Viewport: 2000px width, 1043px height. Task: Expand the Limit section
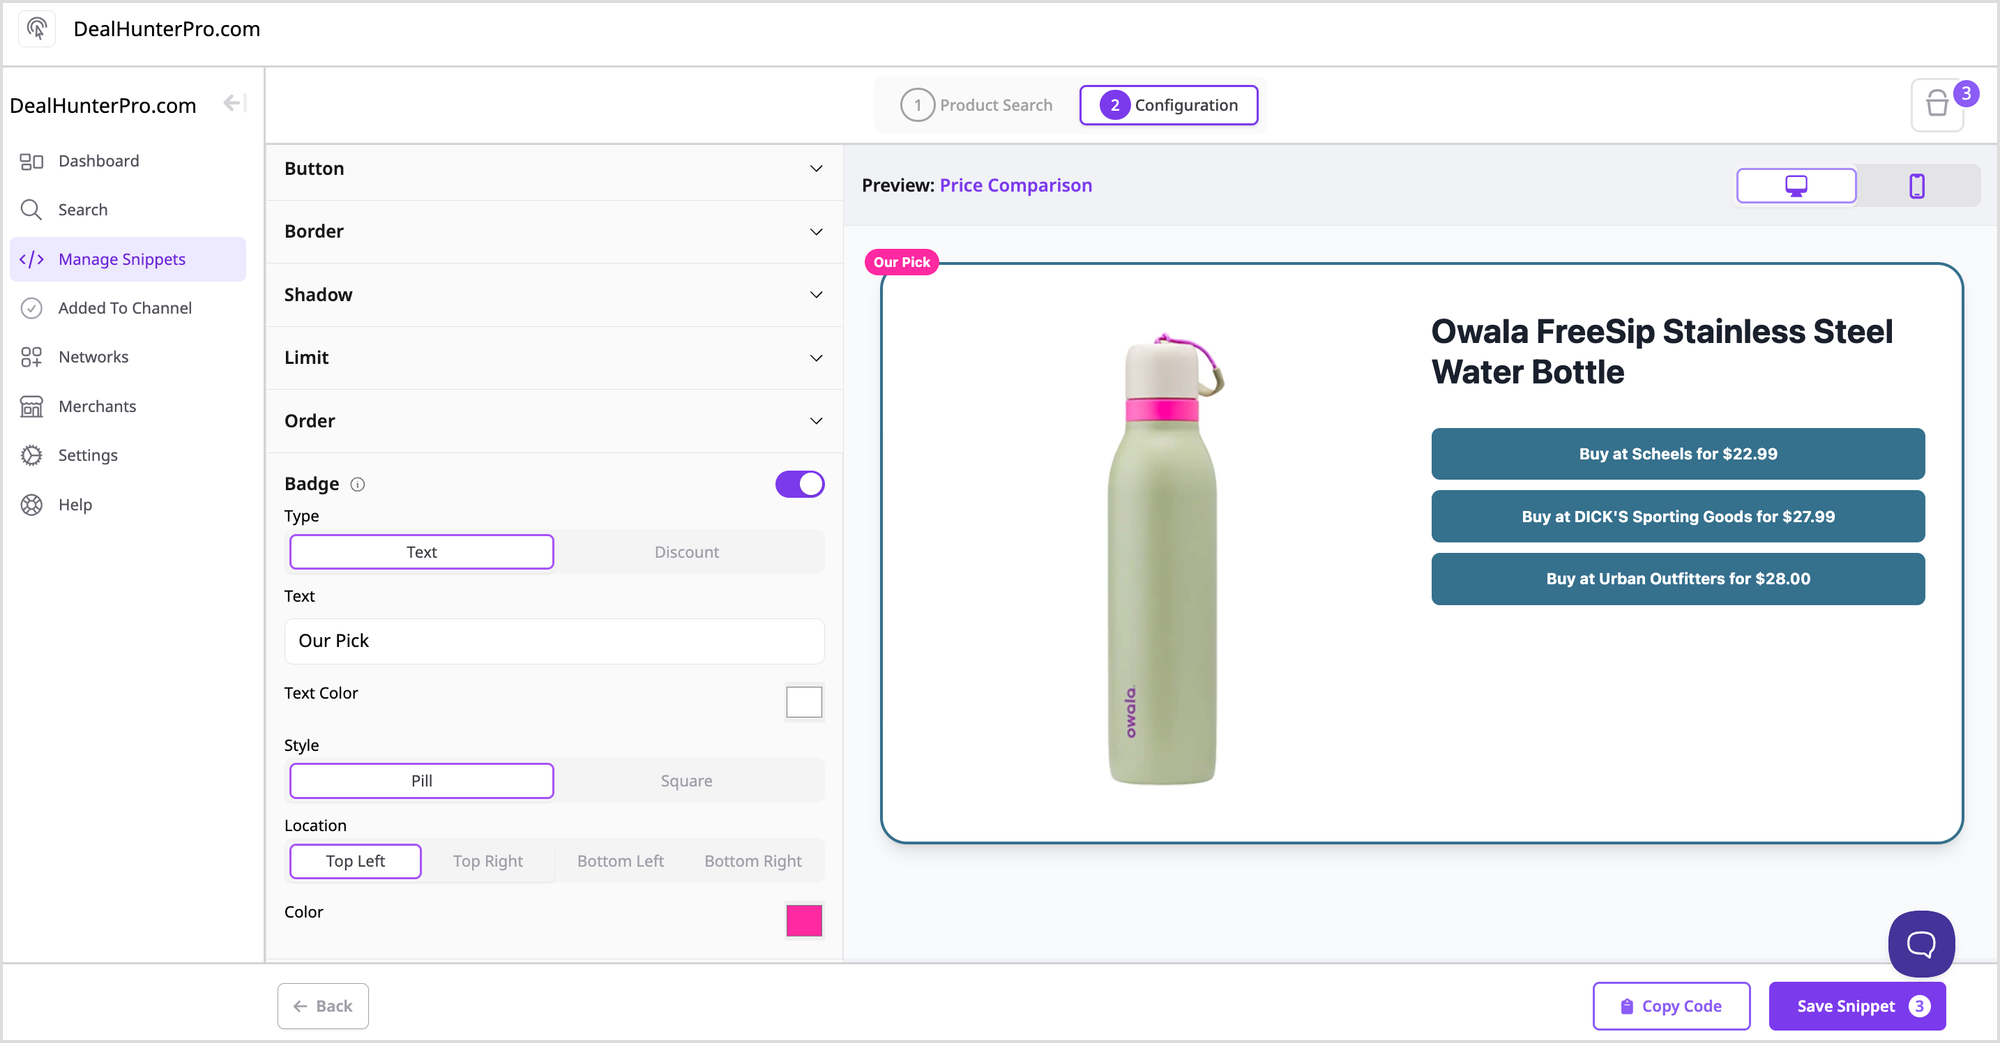tap(554, 358)
